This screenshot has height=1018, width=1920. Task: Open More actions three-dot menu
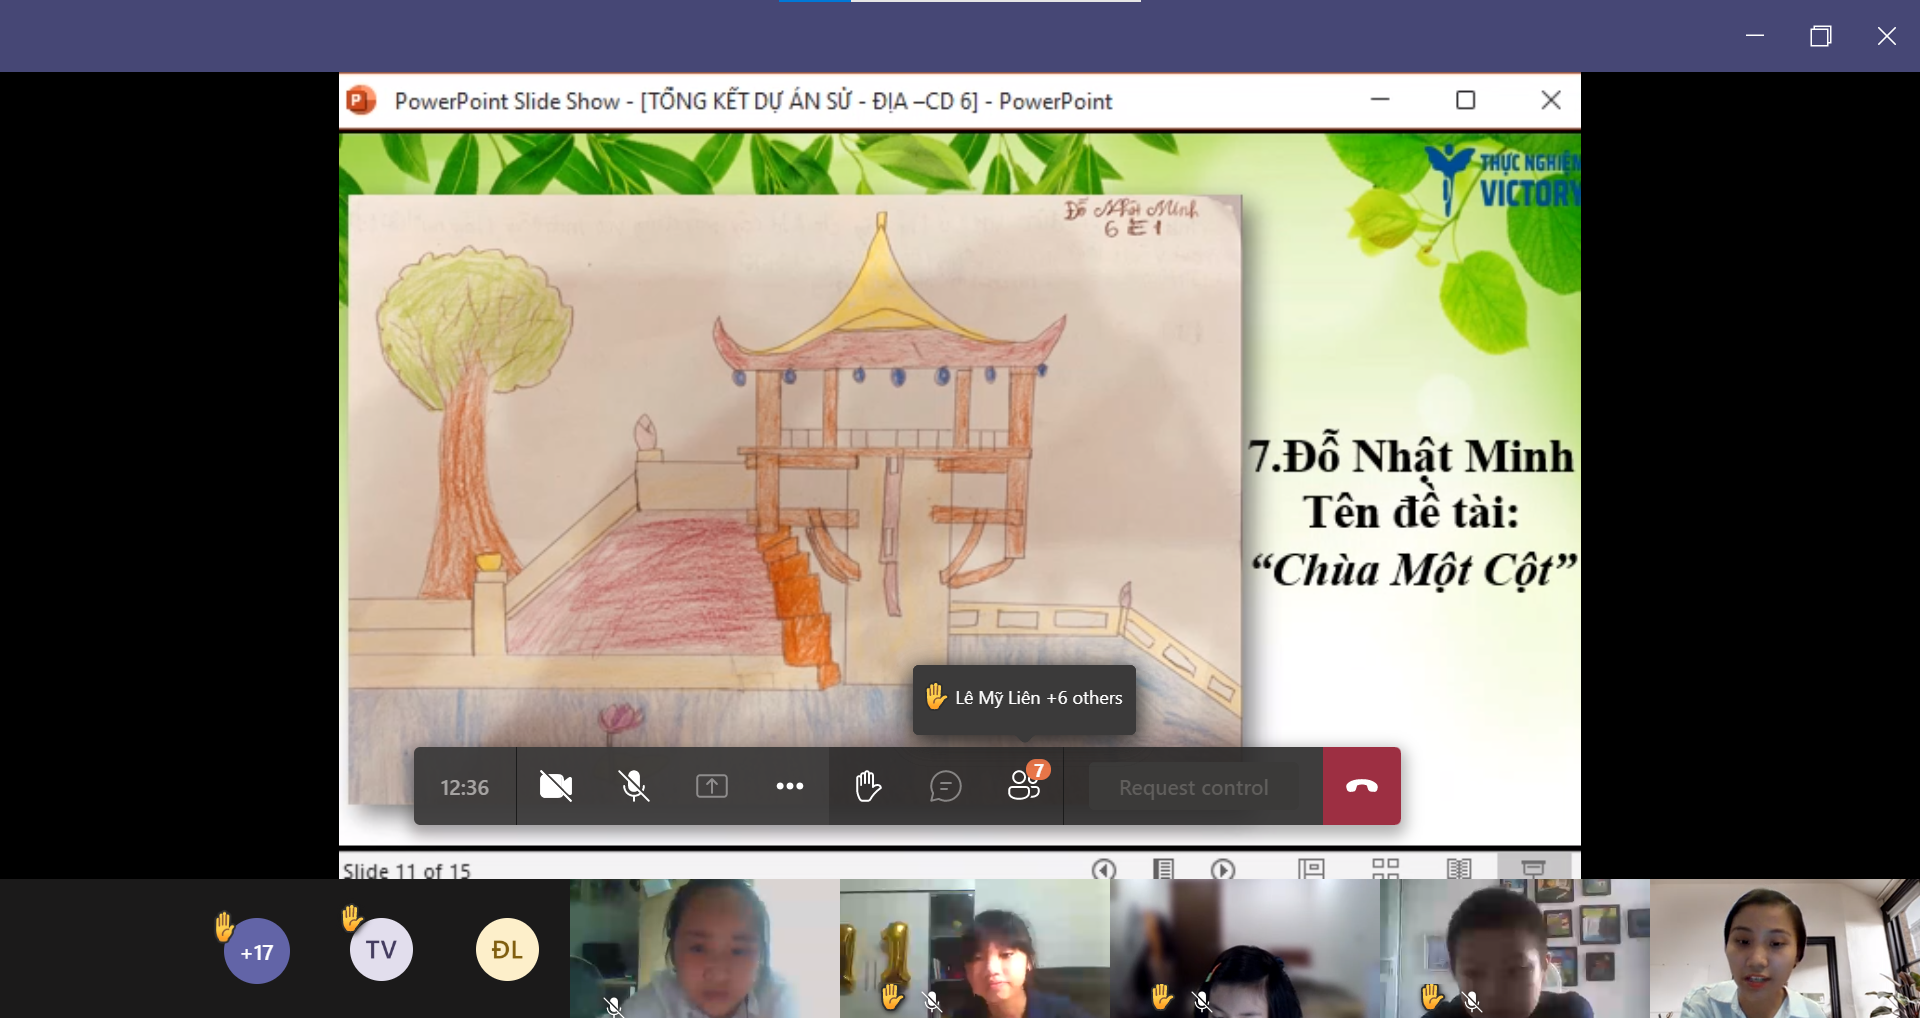(790, 787)
